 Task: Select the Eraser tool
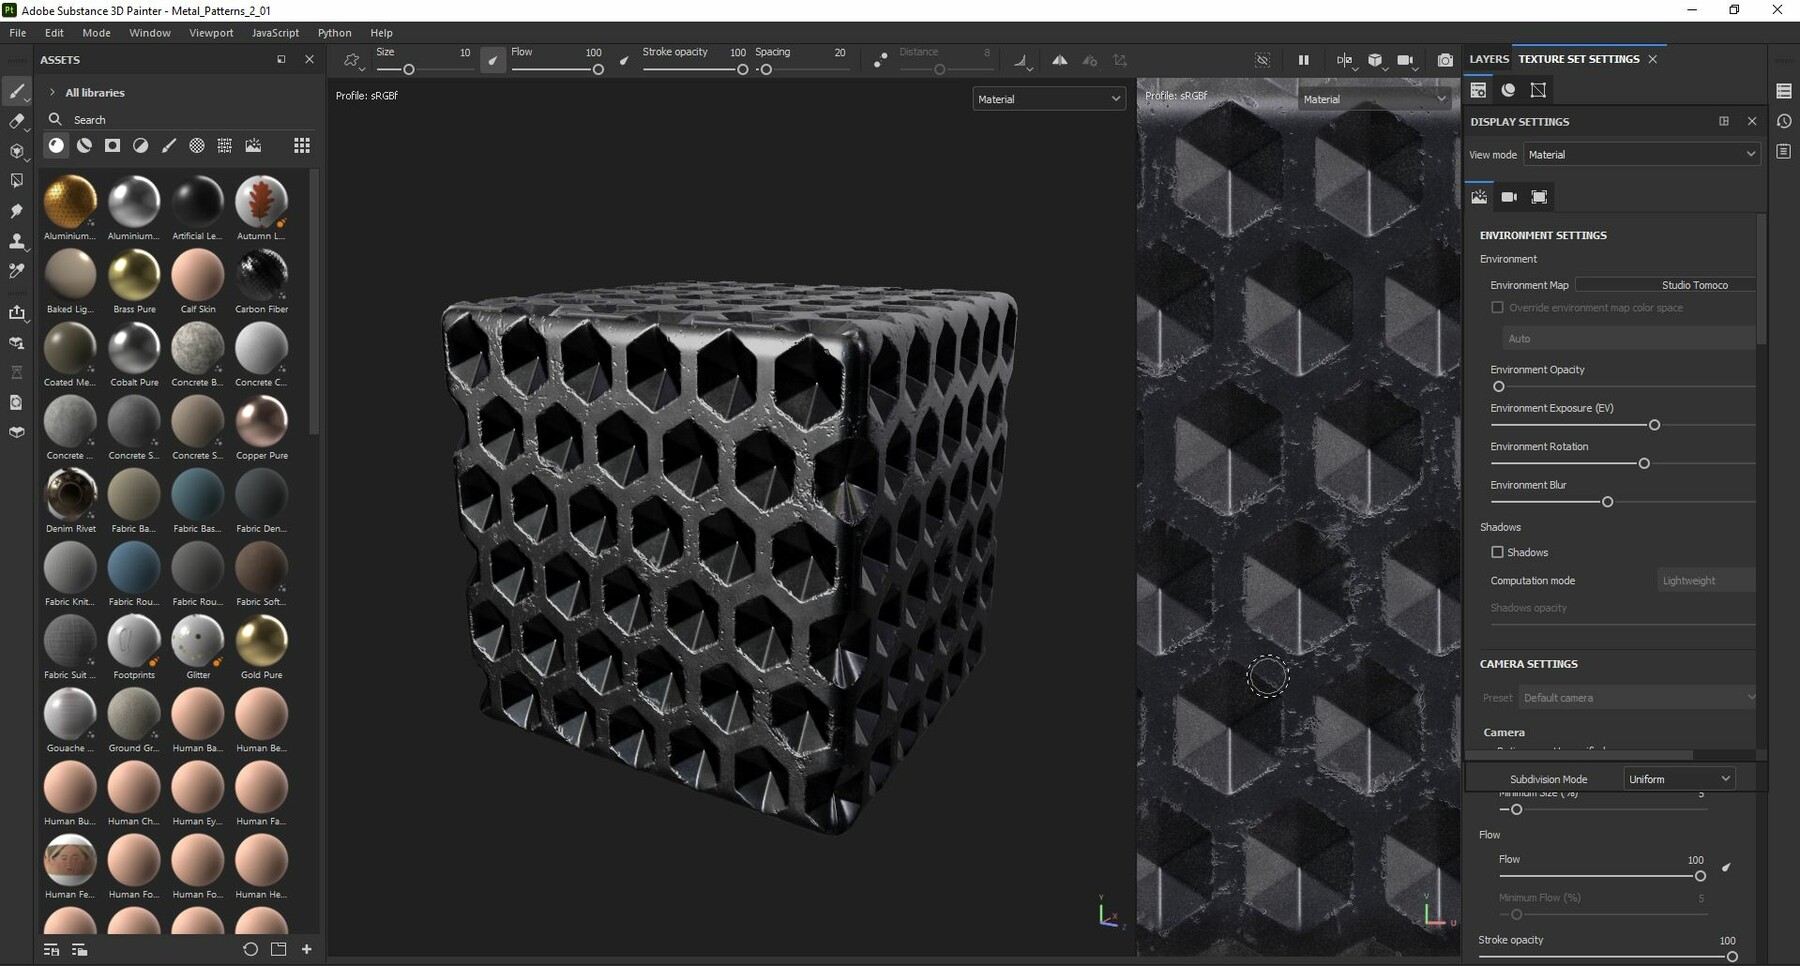[17, 121]
